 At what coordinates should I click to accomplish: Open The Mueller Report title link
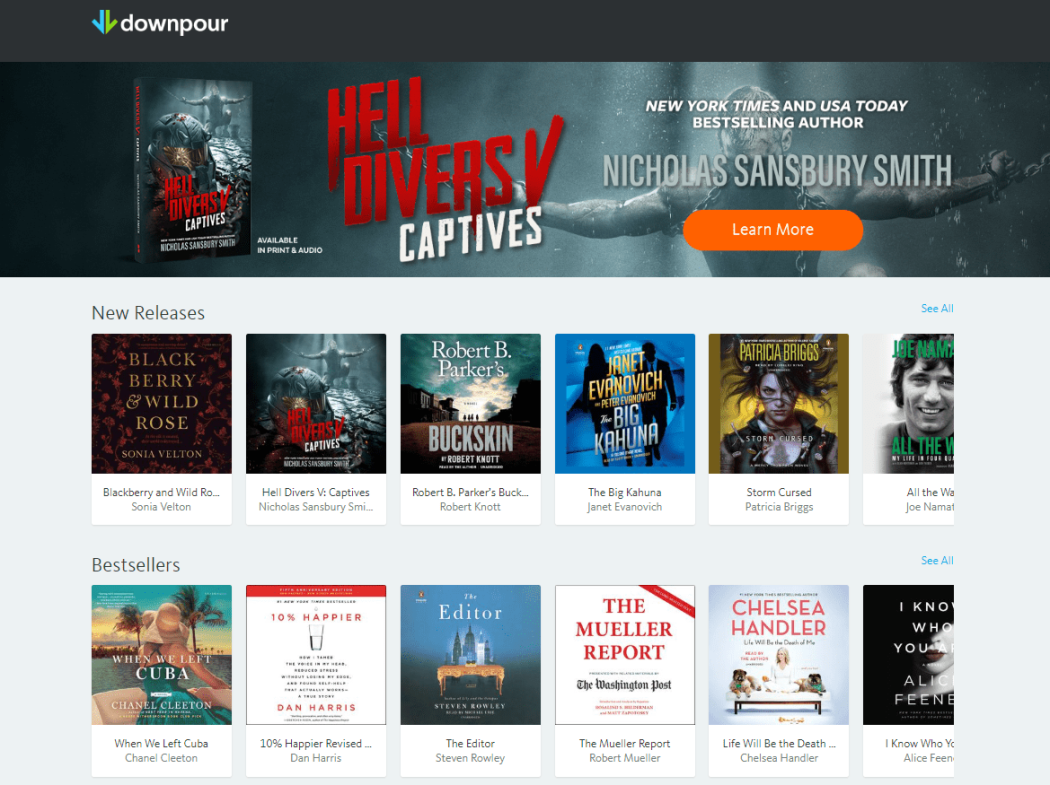click(625, 743)
